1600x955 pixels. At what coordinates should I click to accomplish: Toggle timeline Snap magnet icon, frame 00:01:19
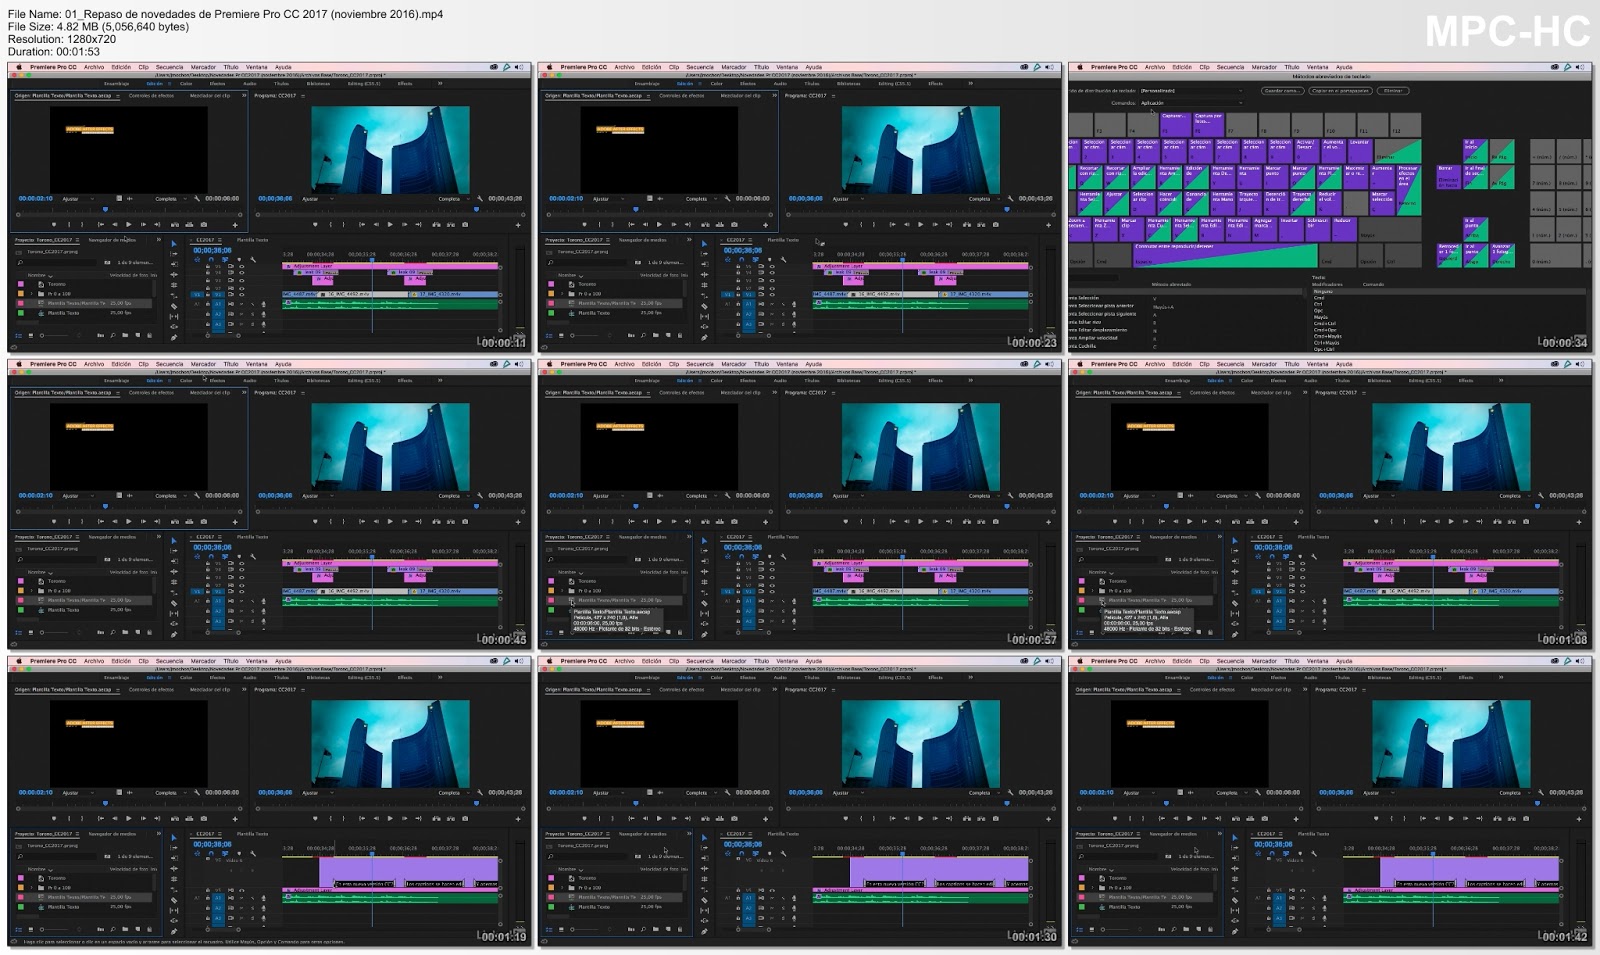[x=211, y=853]
